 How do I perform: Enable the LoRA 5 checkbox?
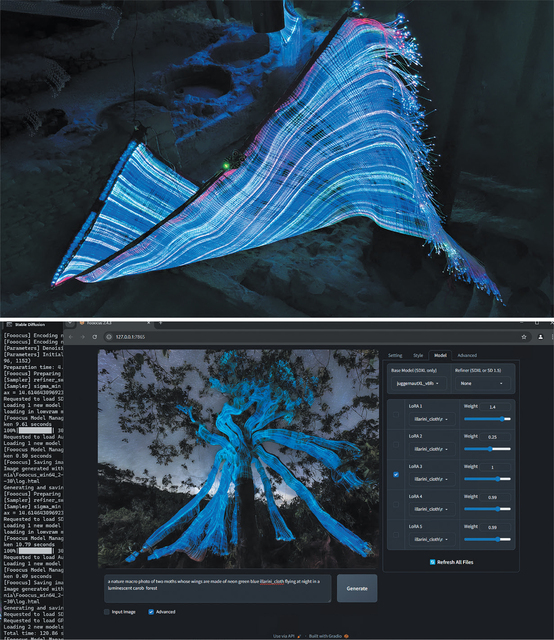pos(396,535)
